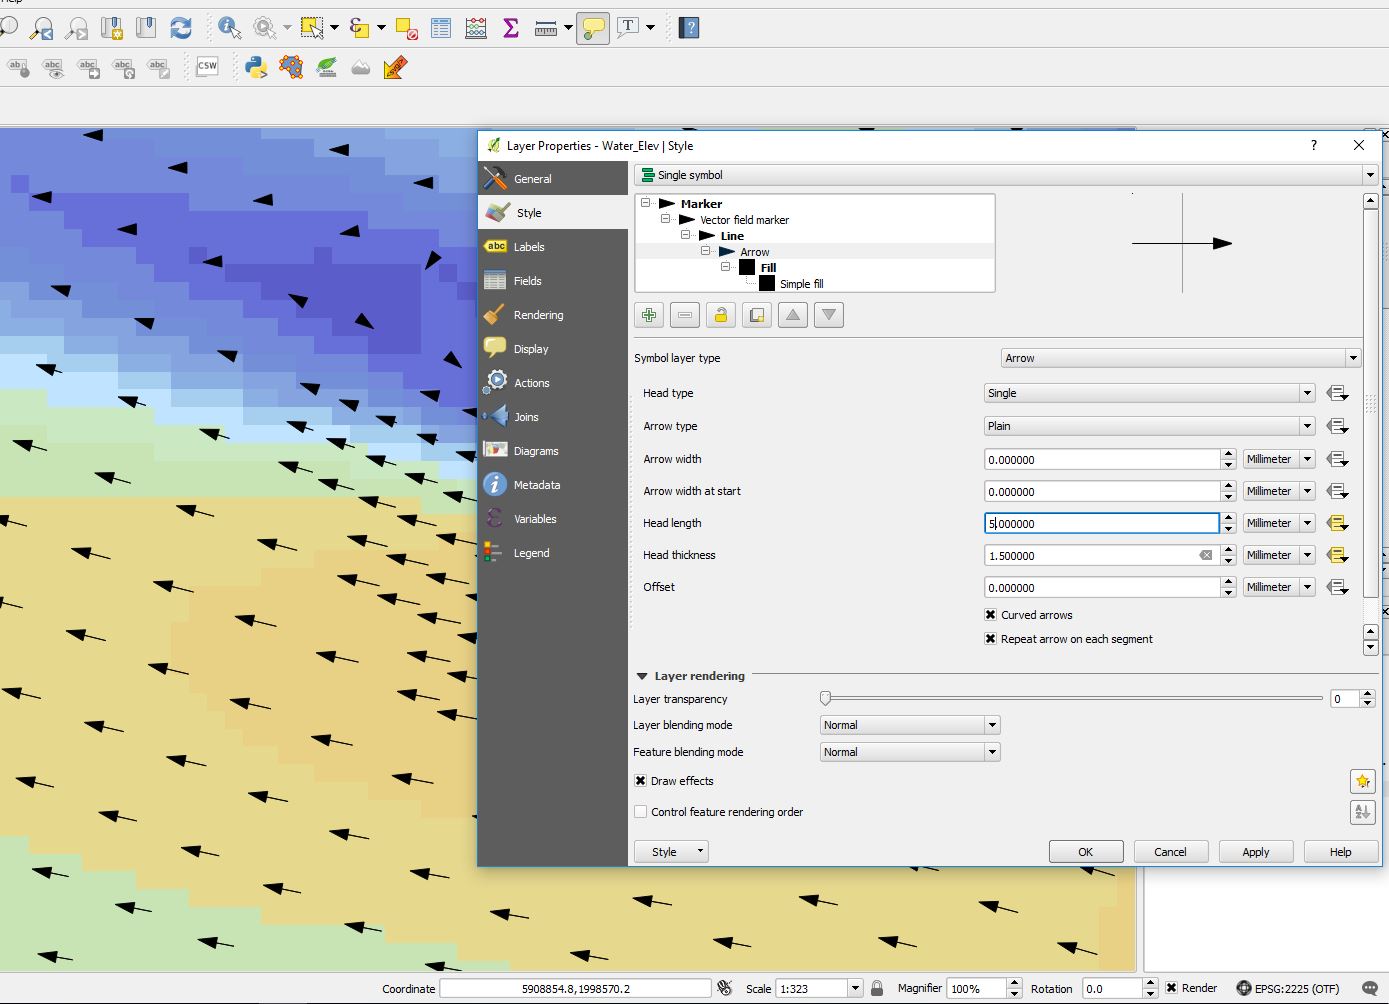Click the Zoom Last tool
The image size is (1389, 1004).
41,28
